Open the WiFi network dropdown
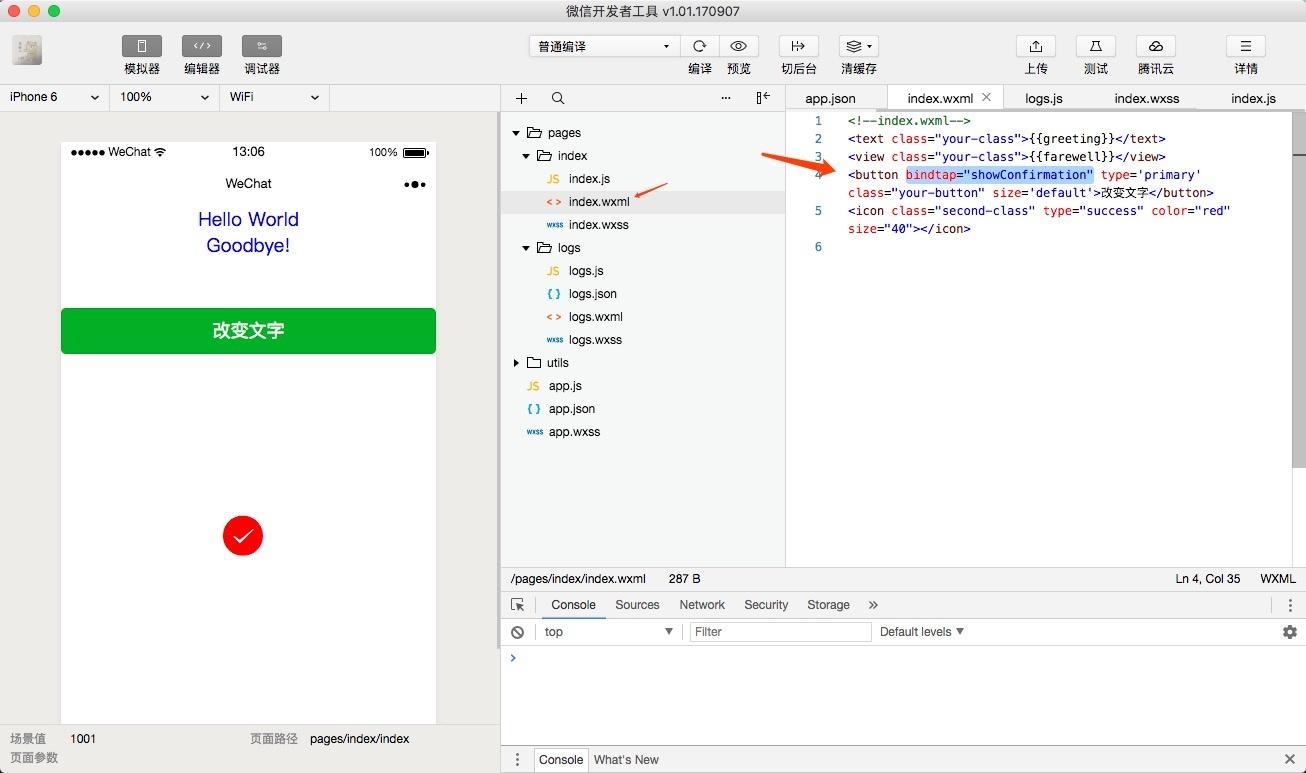Image resolution: width=1306 pixels, height=773 pixels. [x=275, y=97]
